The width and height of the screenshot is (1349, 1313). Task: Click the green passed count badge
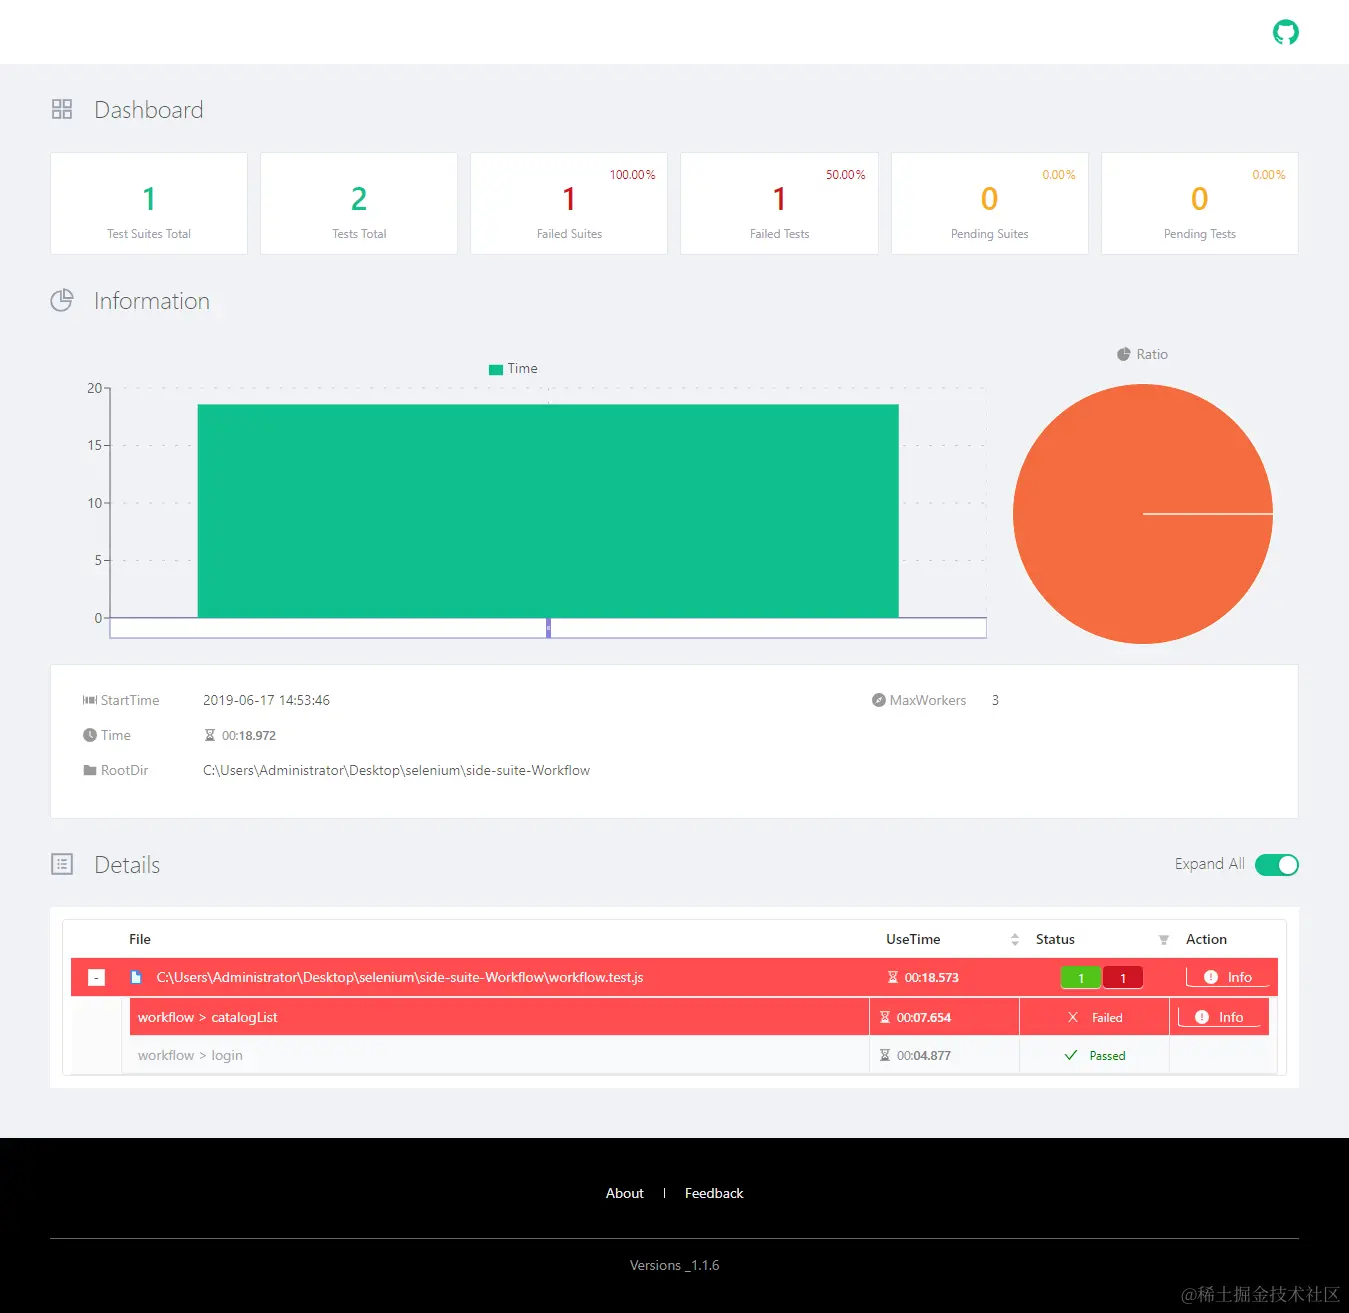click(1080, 977)
